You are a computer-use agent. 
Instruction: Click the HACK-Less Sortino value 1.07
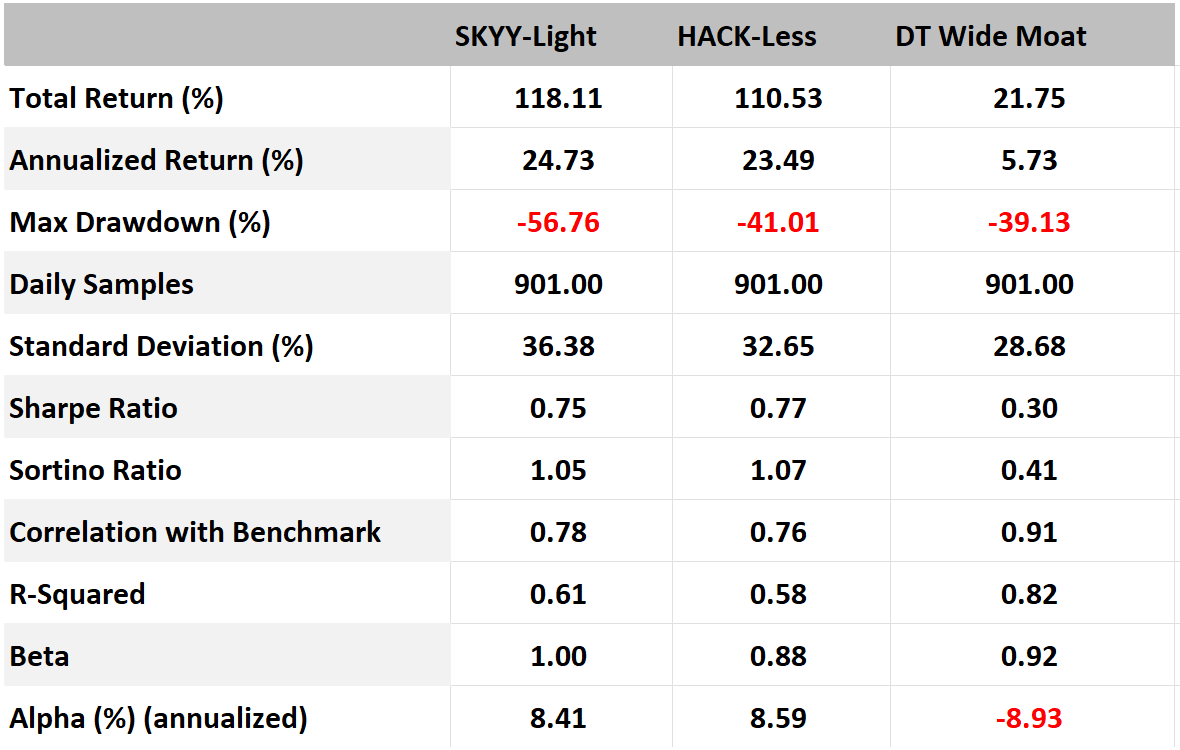tap(778, 470)
